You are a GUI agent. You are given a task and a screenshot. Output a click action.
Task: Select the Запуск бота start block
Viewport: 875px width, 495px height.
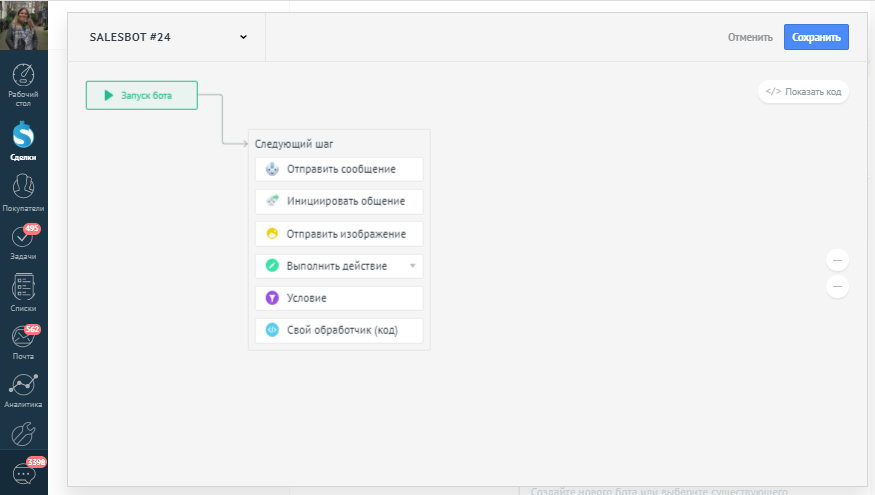point(142,96)
